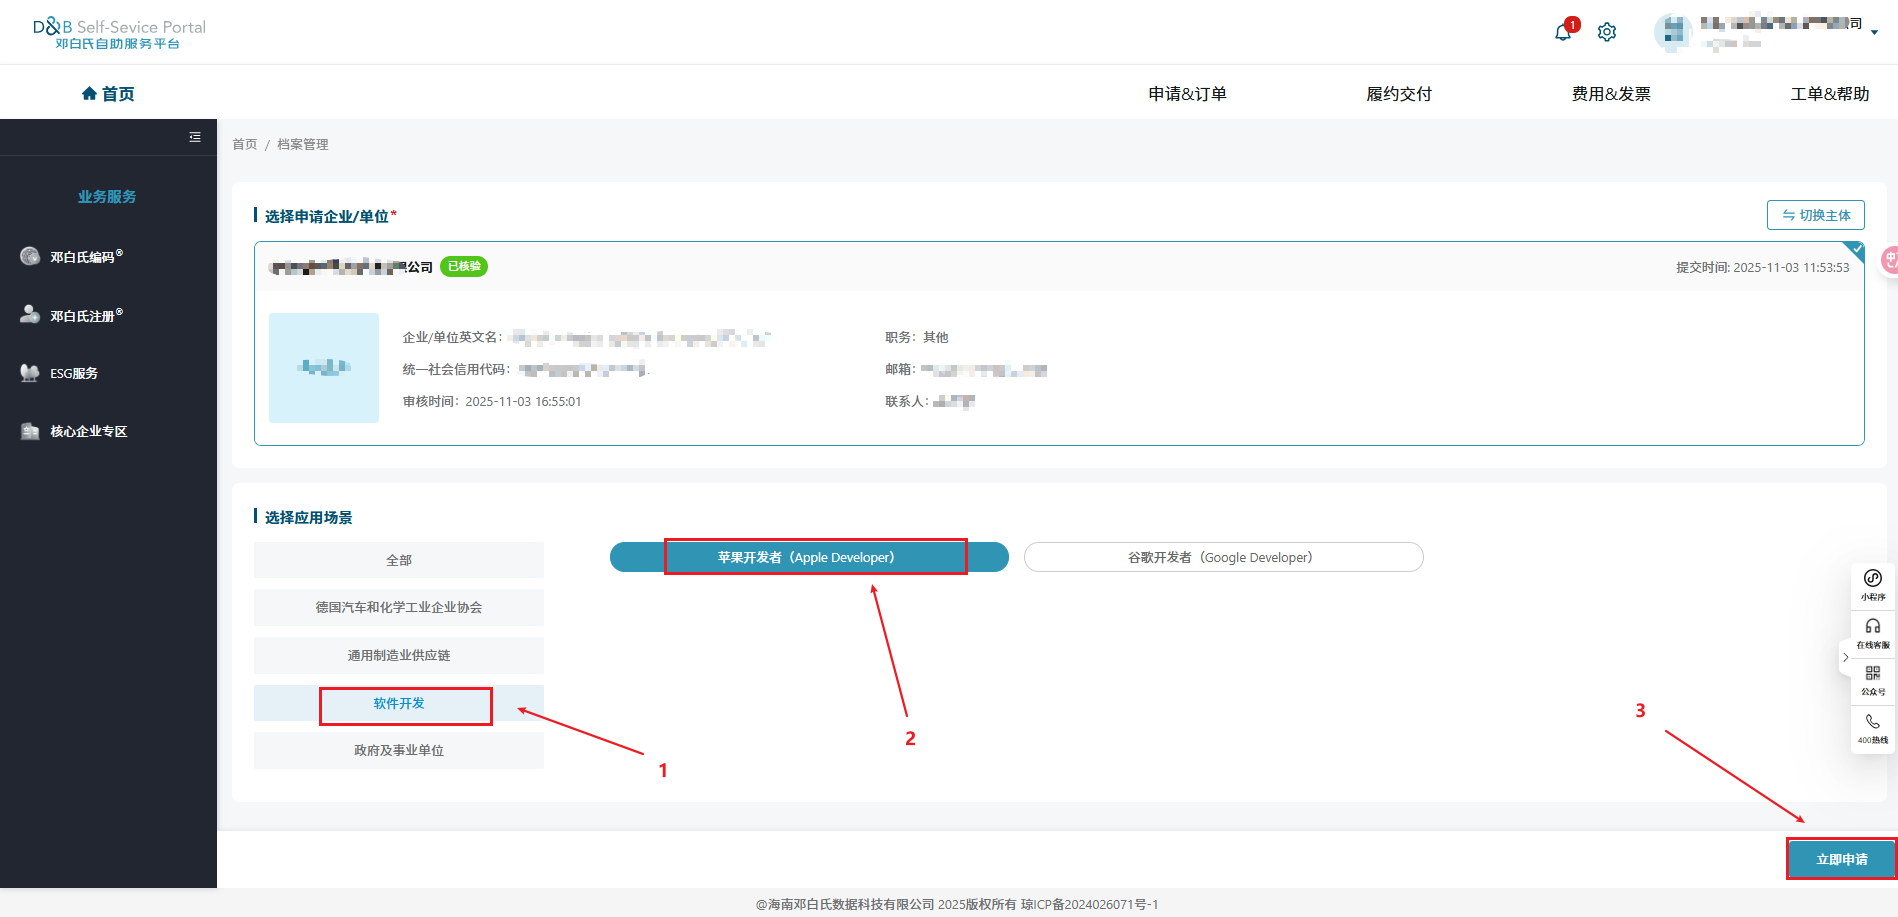The width and height of the screenshot is (1898, 917).
Task: Select the 谷歌开发者 (Google Developer) option
Action: (1222, 557)
